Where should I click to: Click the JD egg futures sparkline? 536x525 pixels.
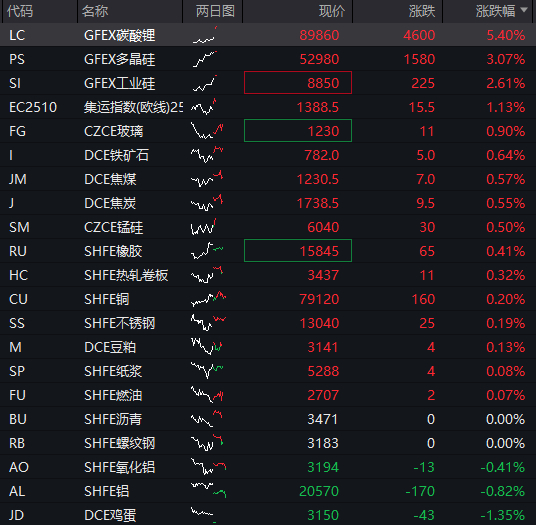[203, 515]
